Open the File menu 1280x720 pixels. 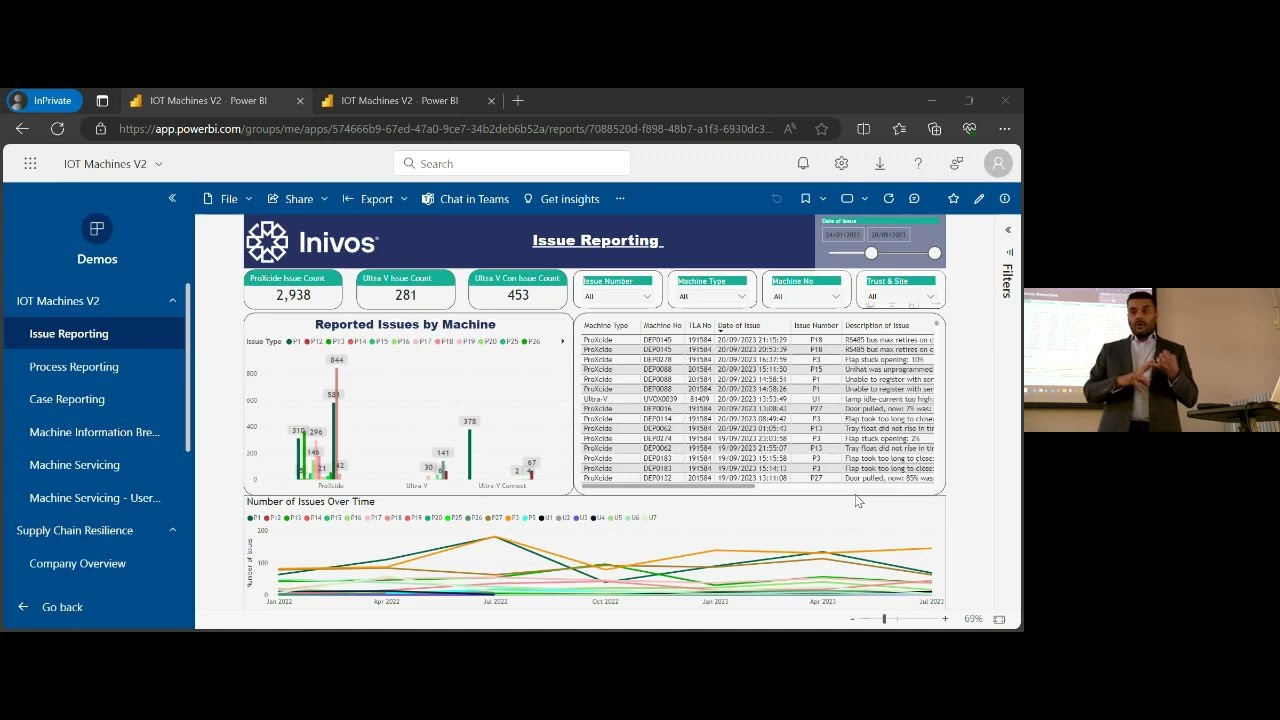[x=228, y=199]
